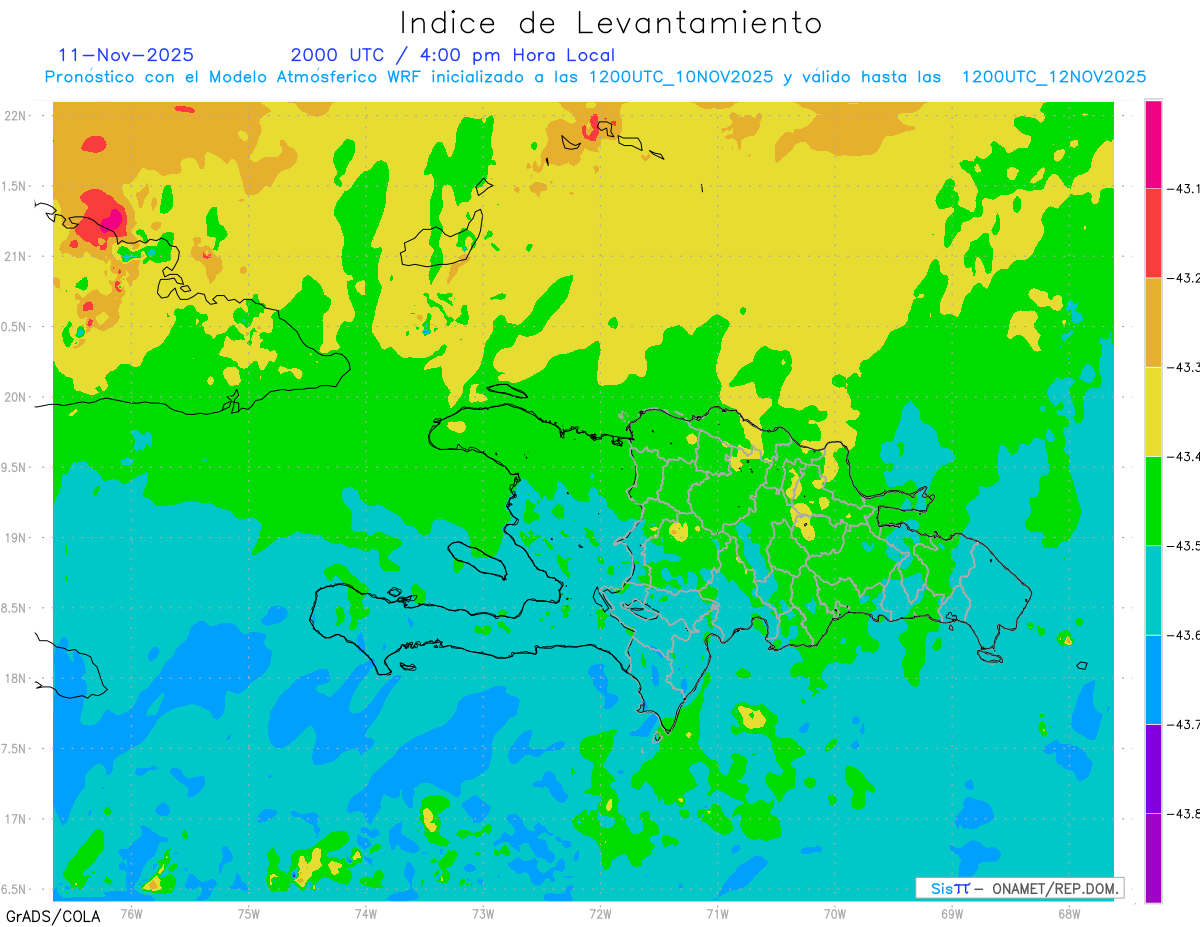The width and height of the screenshot is (1200, 927).
Task: Click the '21N' latitude label
Action: [16, 256]
